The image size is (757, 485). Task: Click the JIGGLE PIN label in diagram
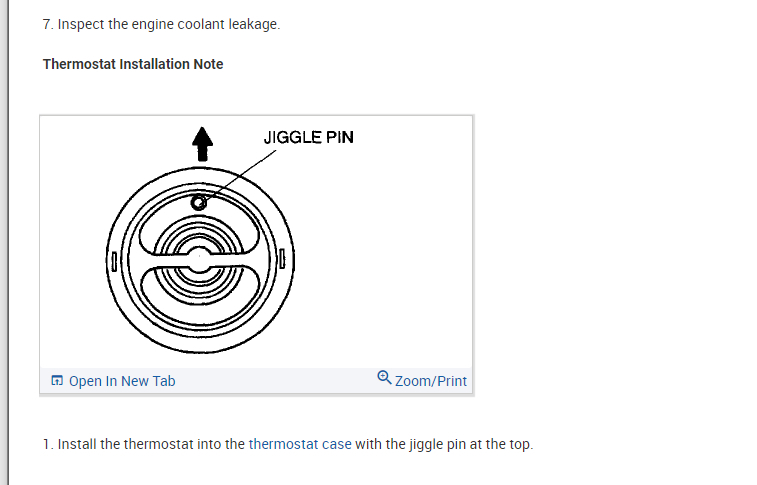[308, 137]
